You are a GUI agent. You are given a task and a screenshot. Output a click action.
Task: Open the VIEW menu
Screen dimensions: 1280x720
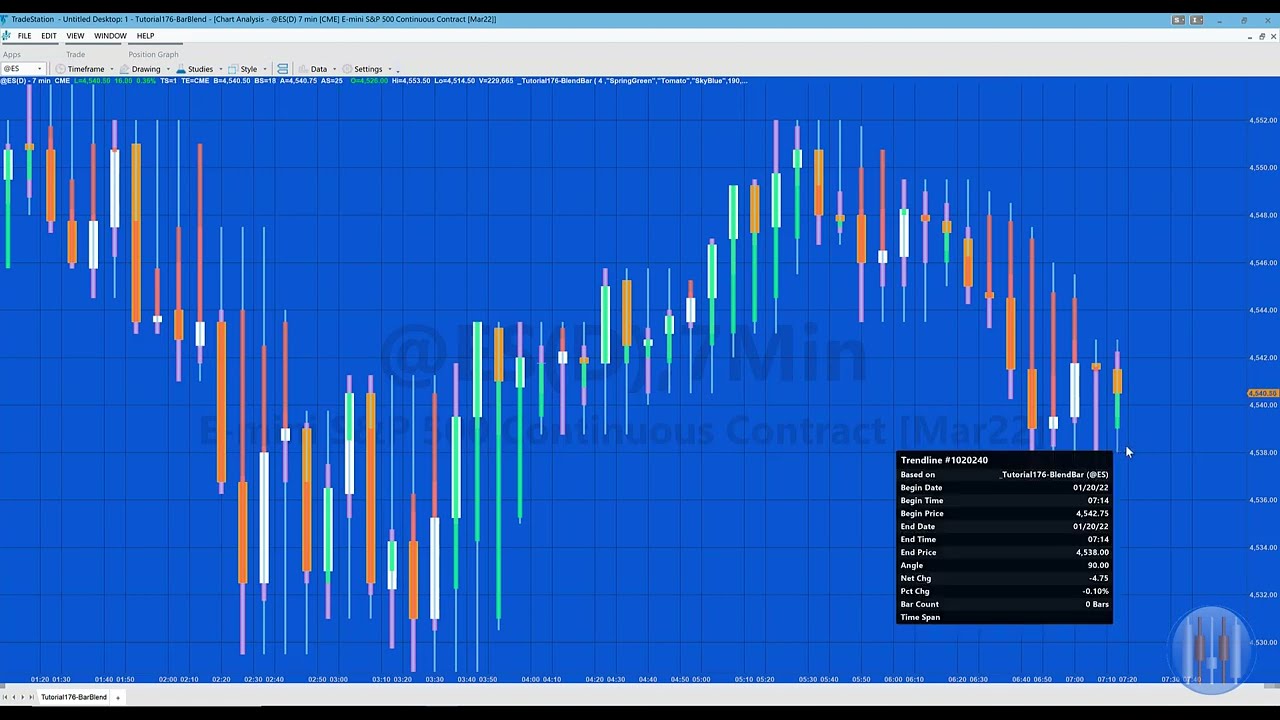click(x=75, y=36)
